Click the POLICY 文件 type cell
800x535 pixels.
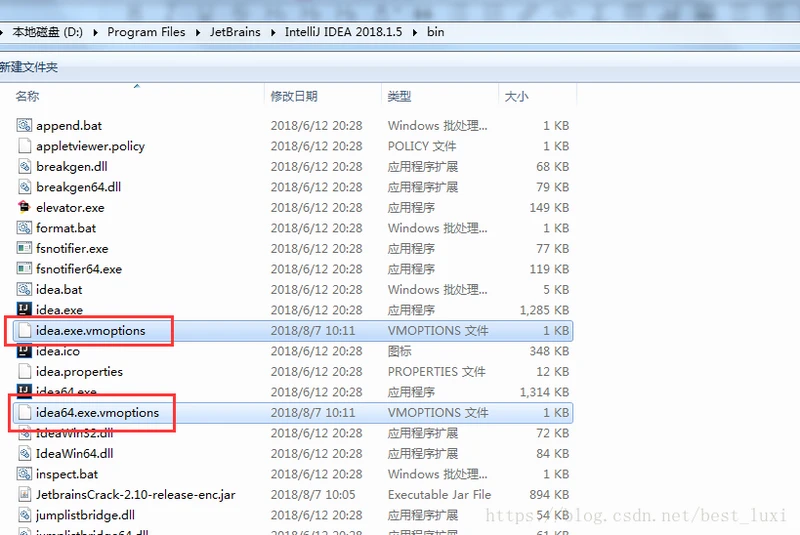[422, 146]
